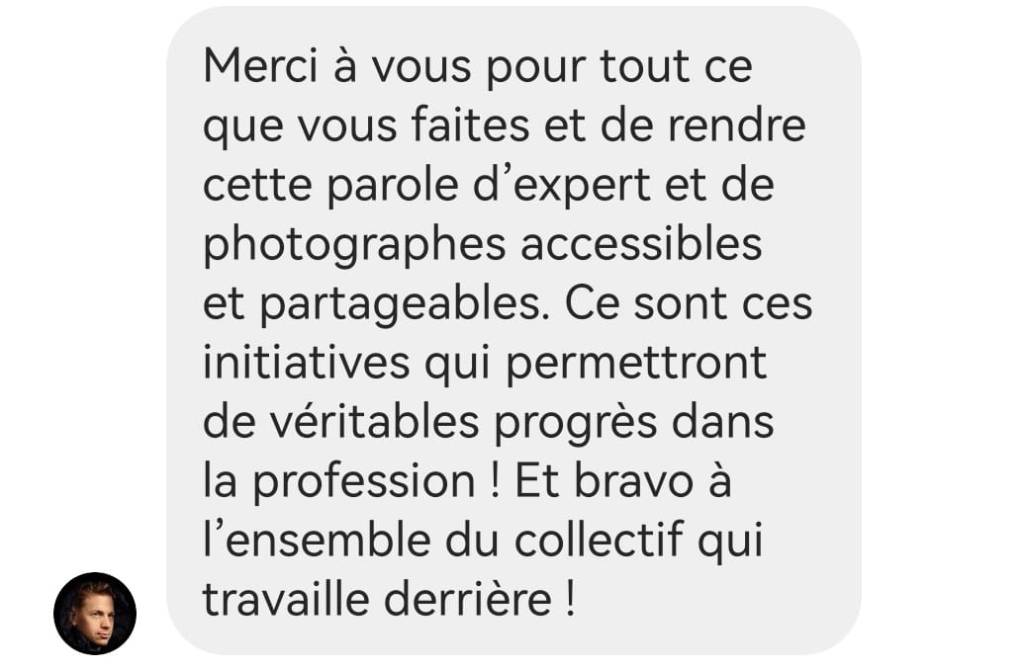The image size is (1024, 669).
Task: Click the word "rendre" in the message
Action: [x=736, y=125]
